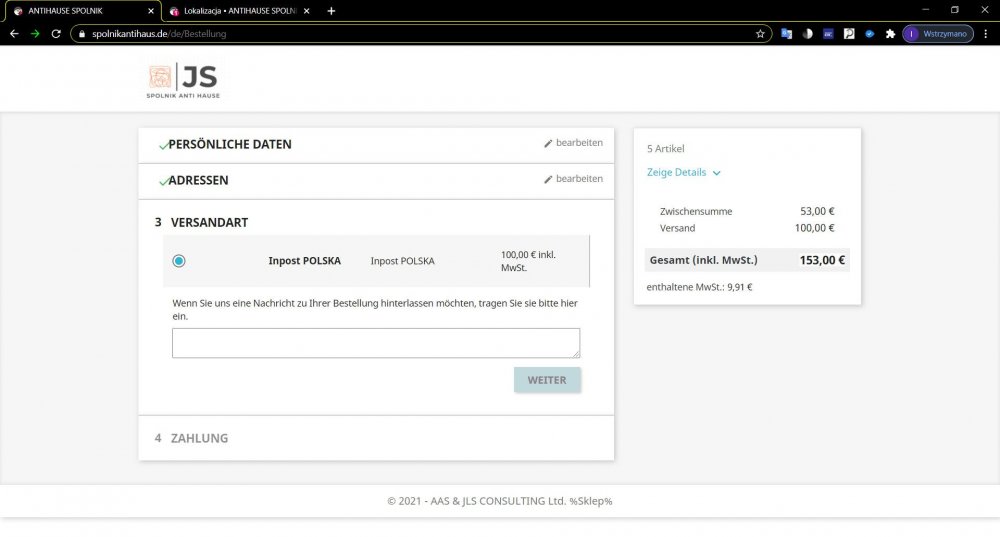Bookmark this page with the star icon

coord(760,34)
